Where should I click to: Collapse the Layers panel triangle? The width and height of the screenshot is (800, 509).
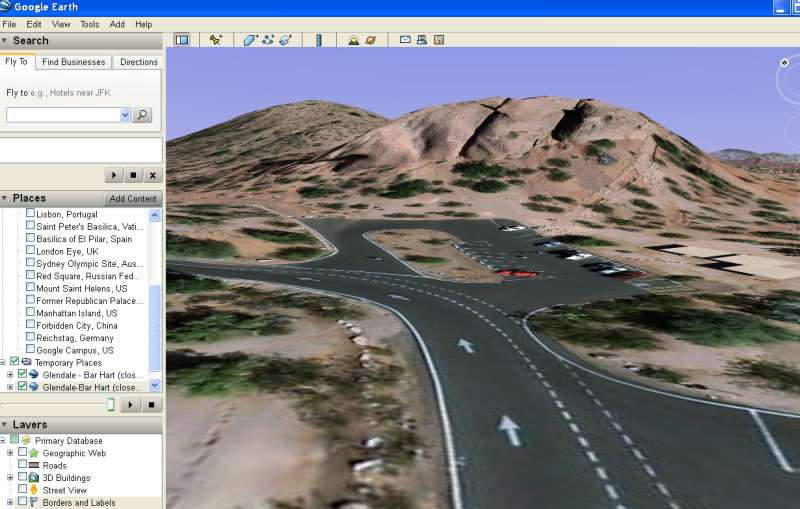[x=4, y=424]
